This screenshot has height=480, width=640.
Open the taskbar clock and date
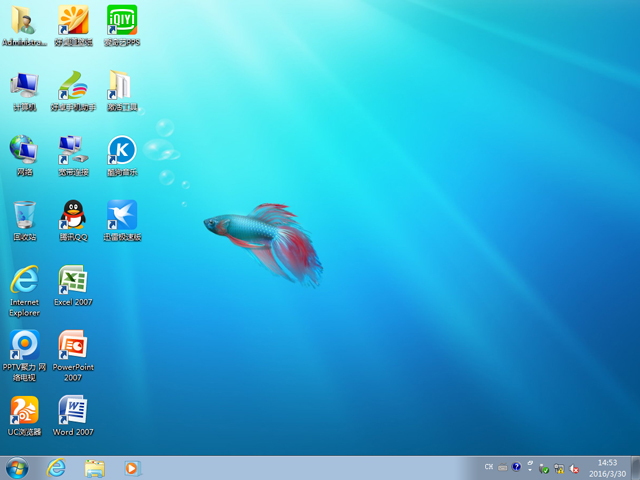607,468
